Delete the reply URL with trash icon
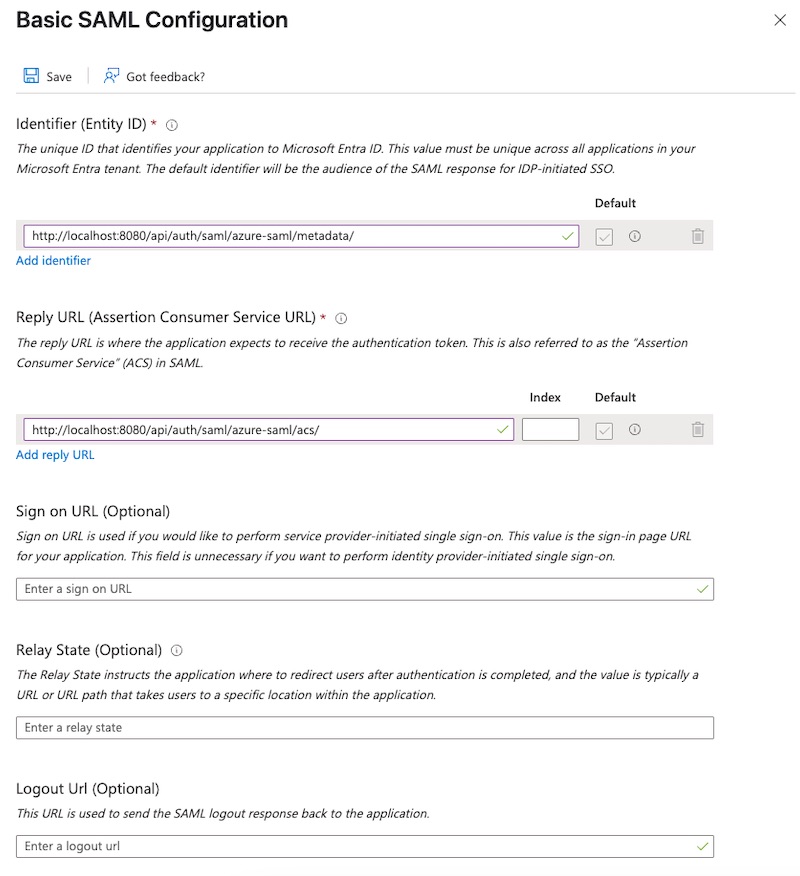Viewport: 800px width, 876px height. pyautogui.click(x=697, y=430)
